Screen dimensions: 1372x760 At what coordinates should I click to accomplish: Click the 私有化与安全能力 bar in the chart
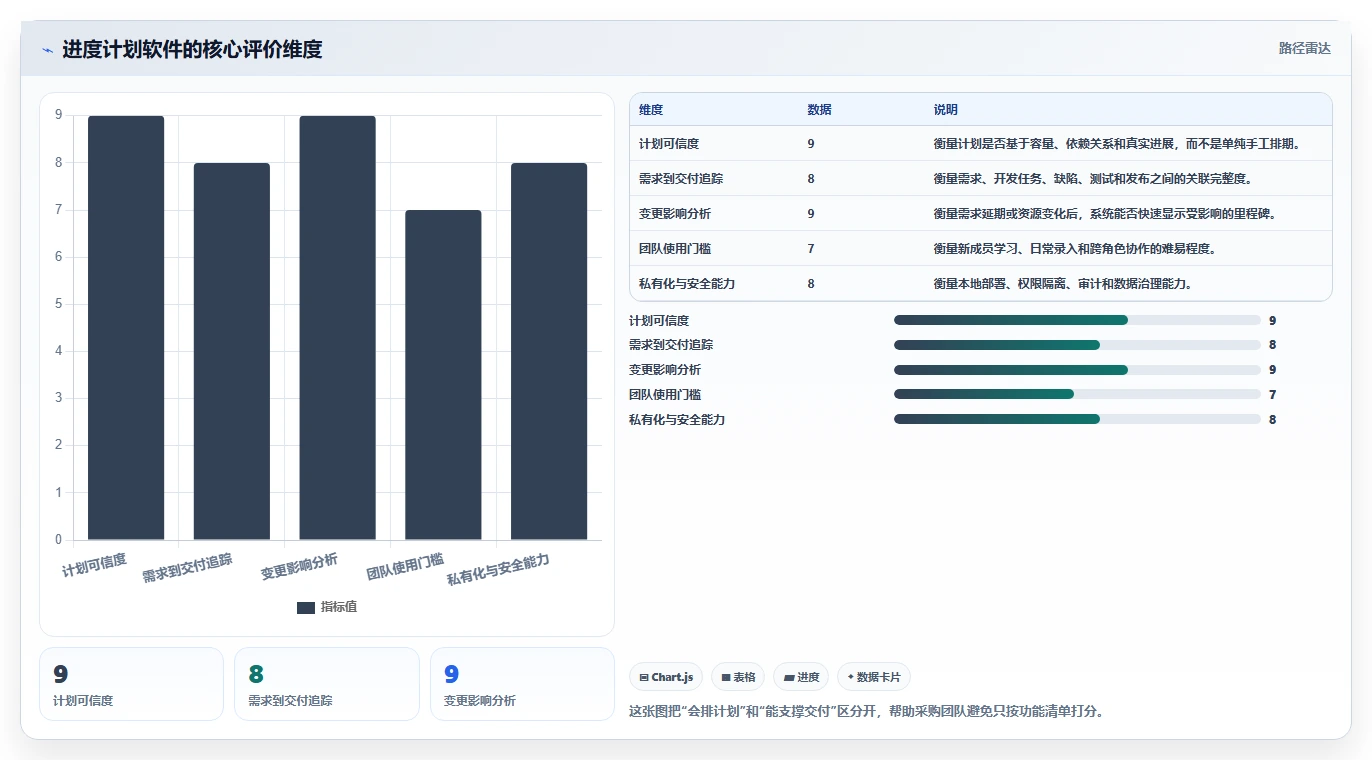(549, 351)
